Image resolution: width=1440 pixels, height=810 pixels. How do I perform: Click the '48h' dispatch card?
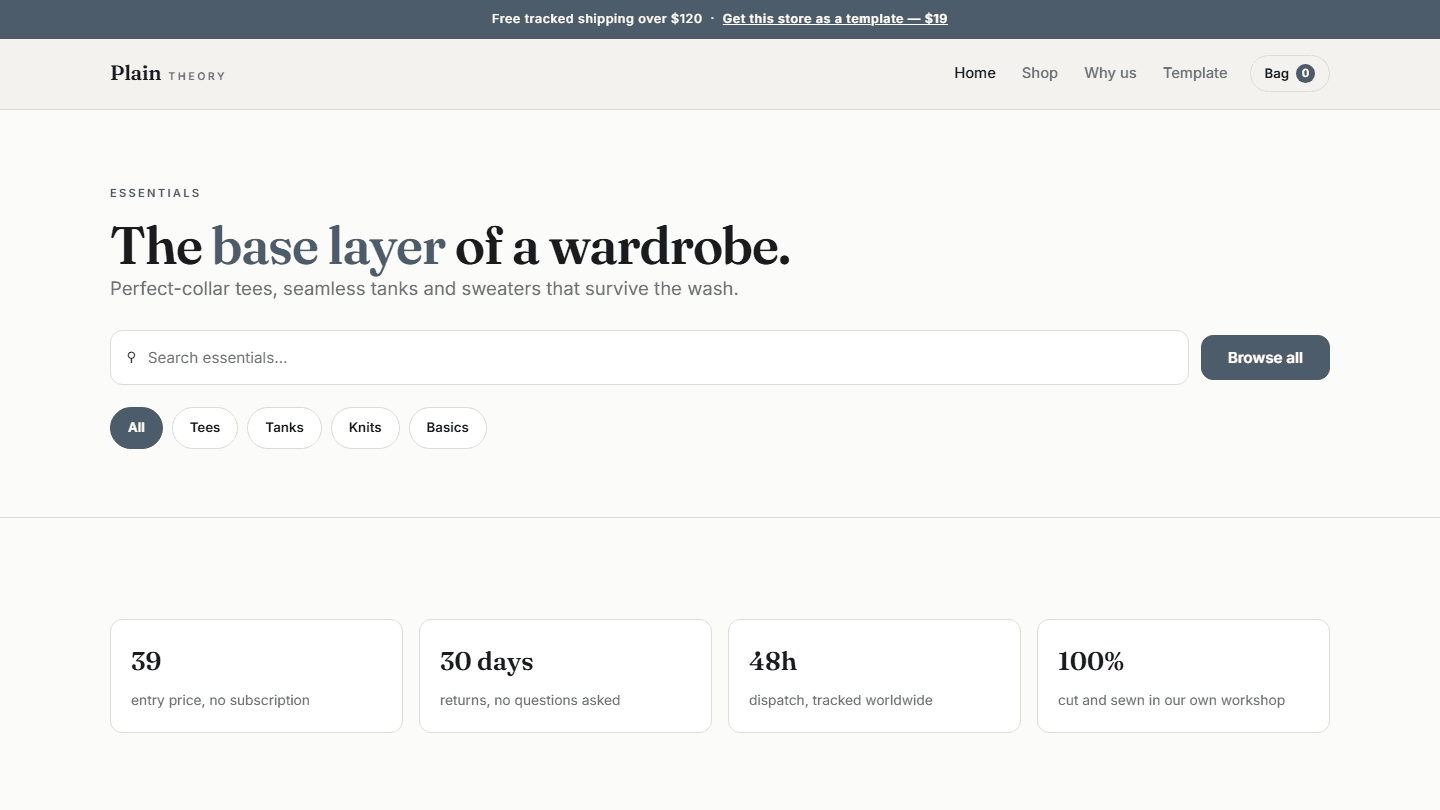(874, 676)
